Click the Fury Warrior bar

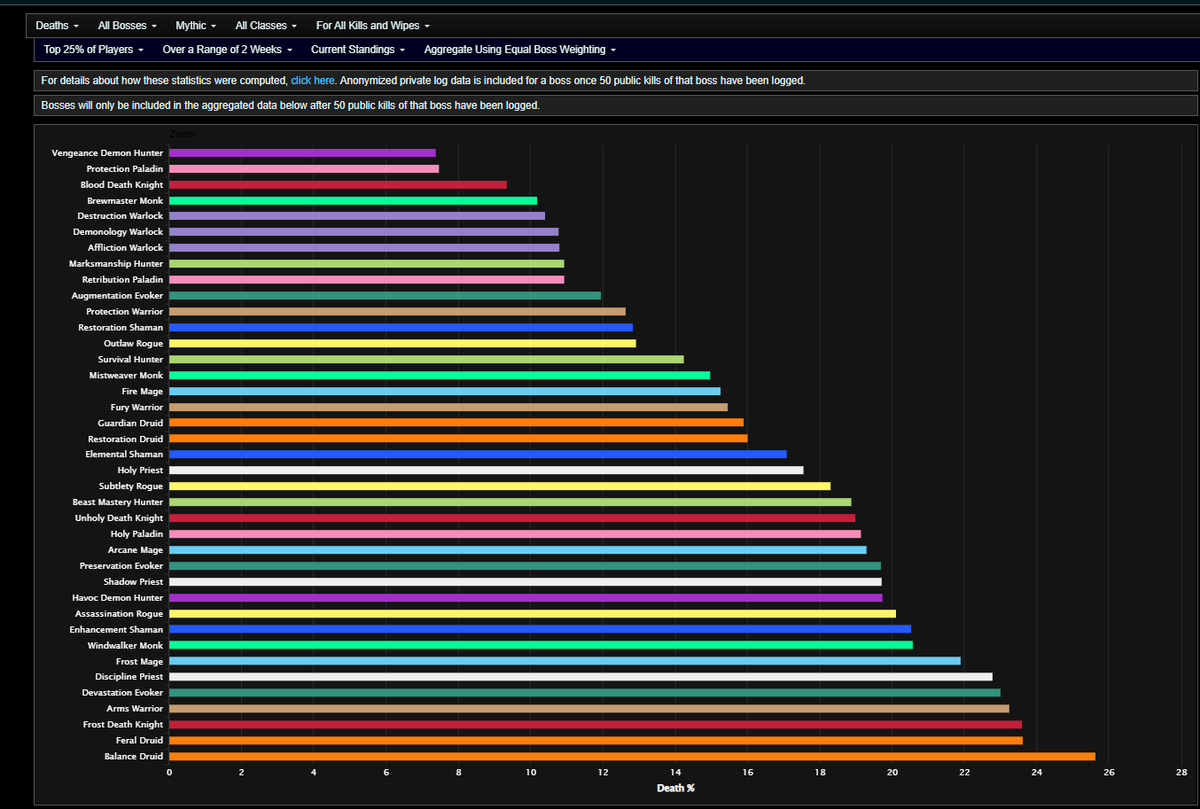(x=448, y=407)
